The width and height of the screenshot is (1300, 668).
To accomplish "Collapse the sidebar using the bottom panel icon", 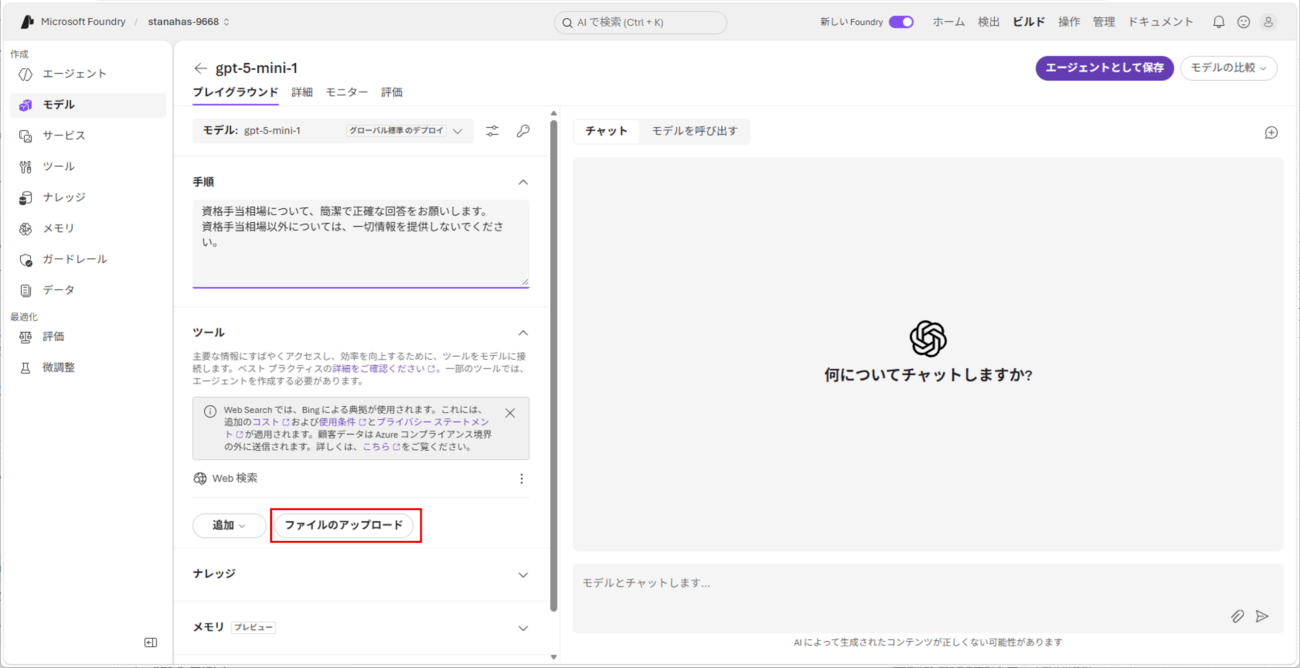I will (x=150, y=642).
